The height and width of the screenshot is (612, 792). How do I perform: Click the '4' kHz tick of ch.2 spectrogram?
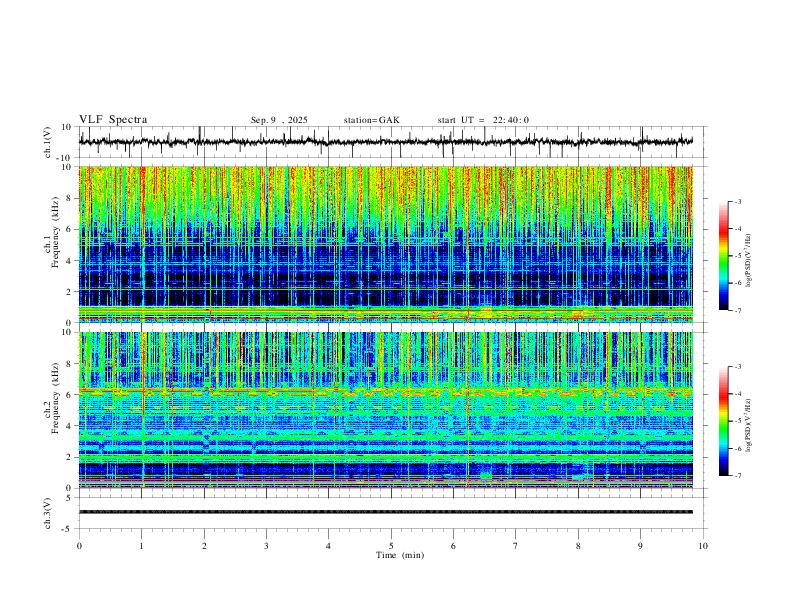pos(70,426)
